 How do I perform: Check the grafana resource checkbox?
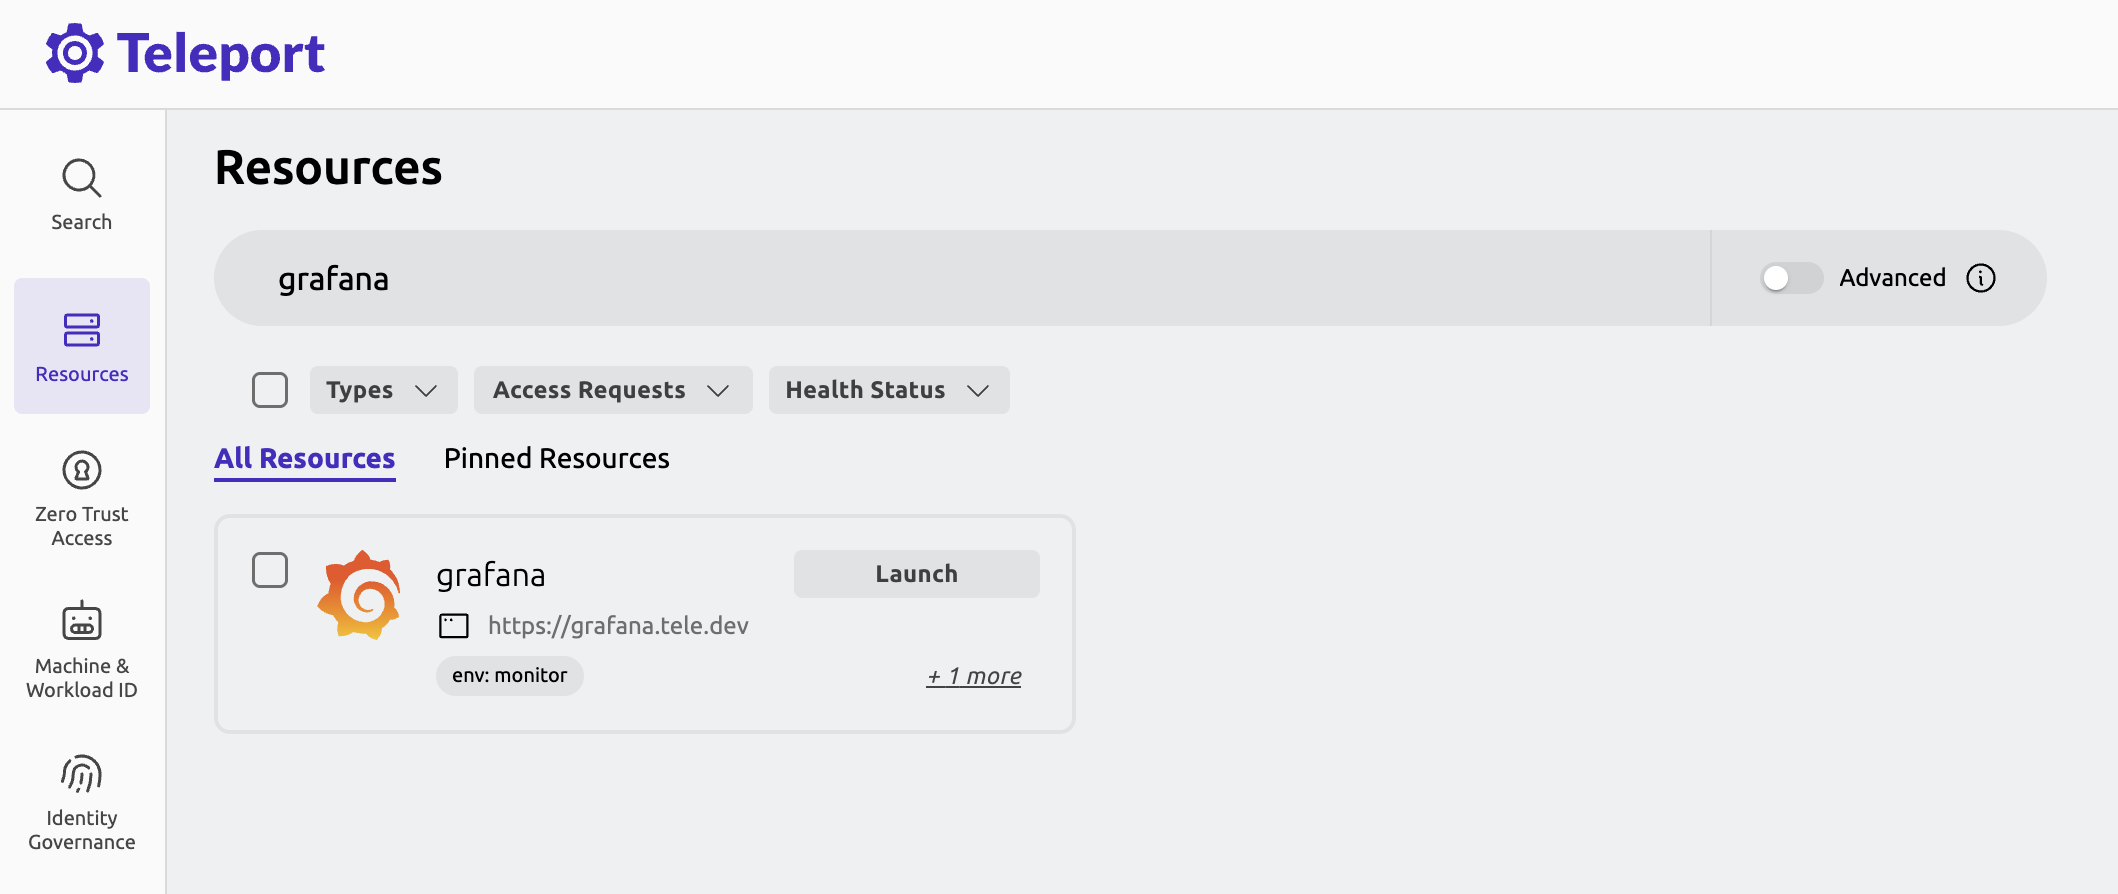click(x=269, y=570)
